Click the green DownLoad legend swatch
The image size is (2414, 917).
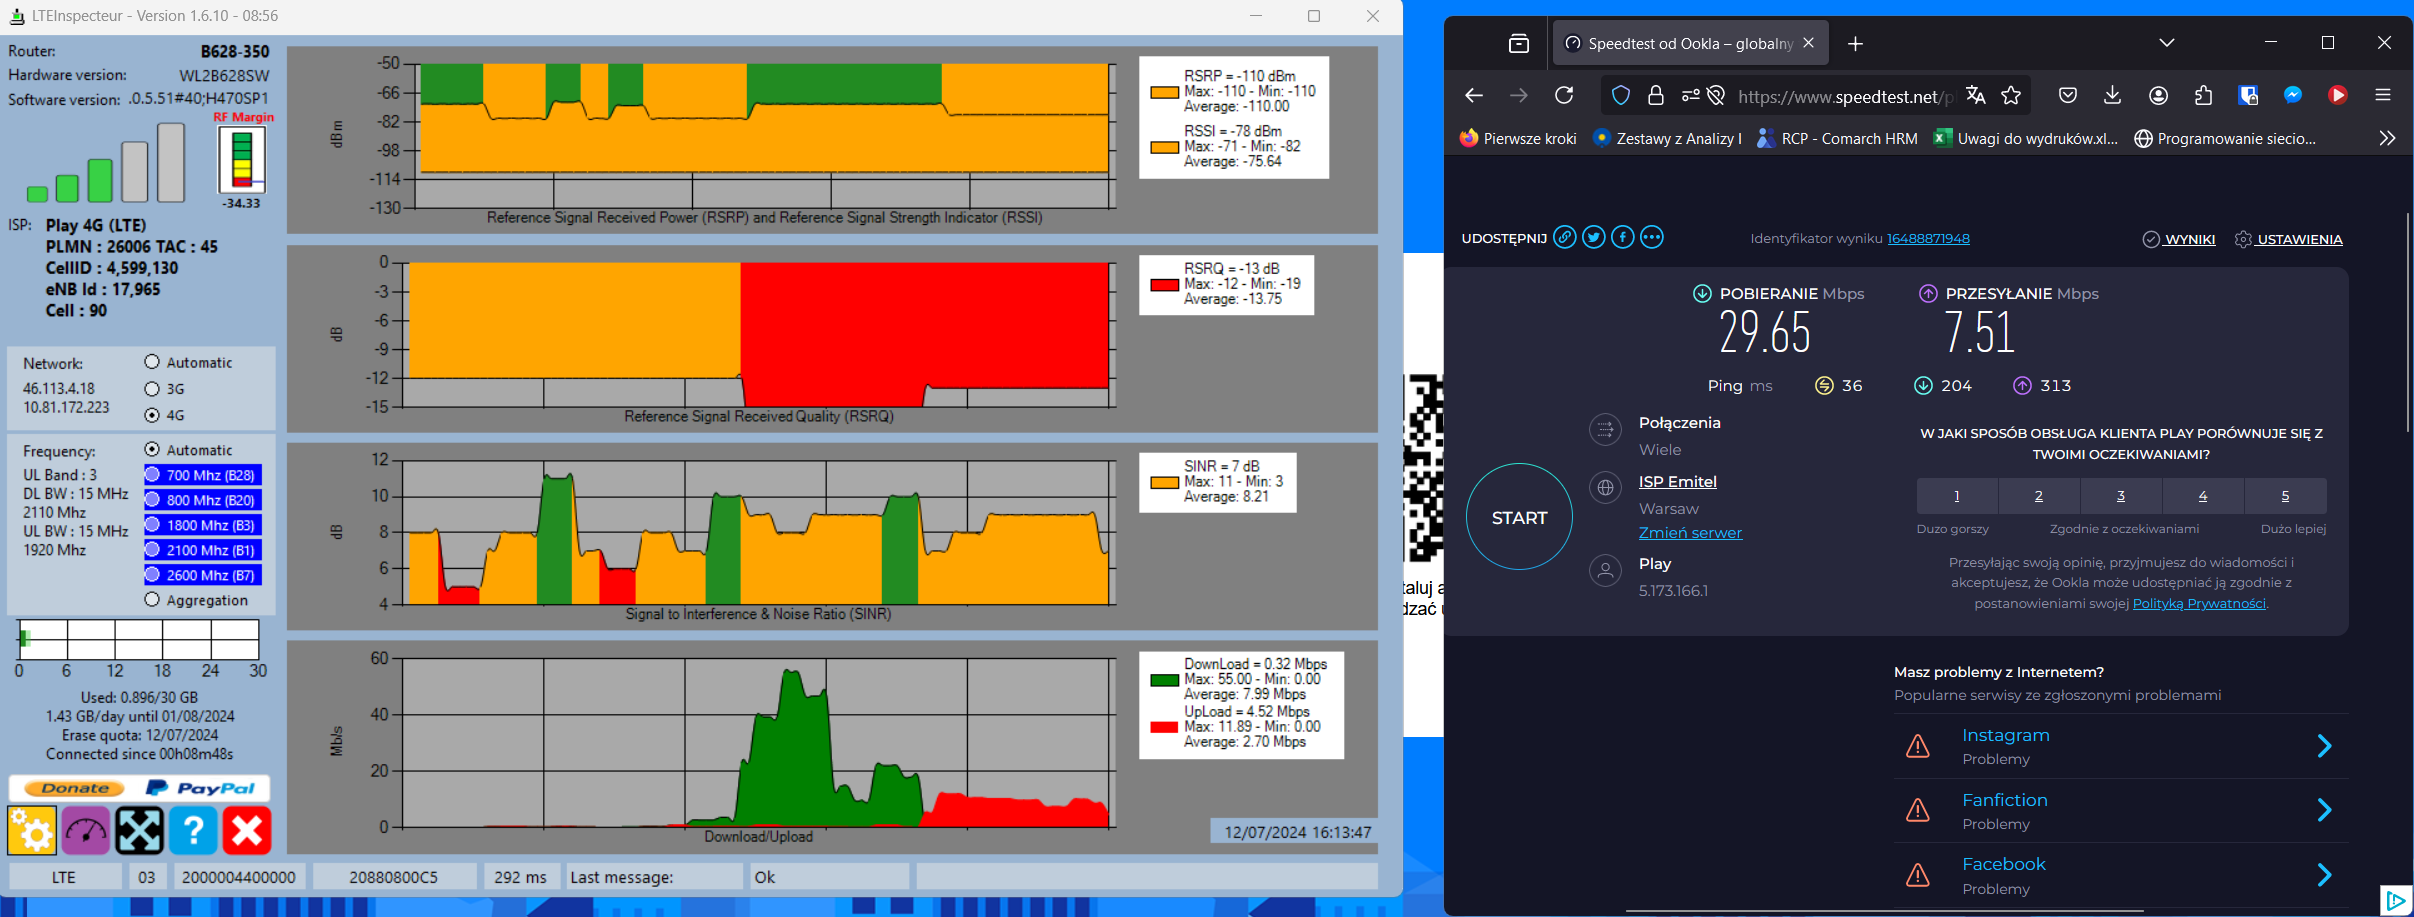pos(1164,680)
